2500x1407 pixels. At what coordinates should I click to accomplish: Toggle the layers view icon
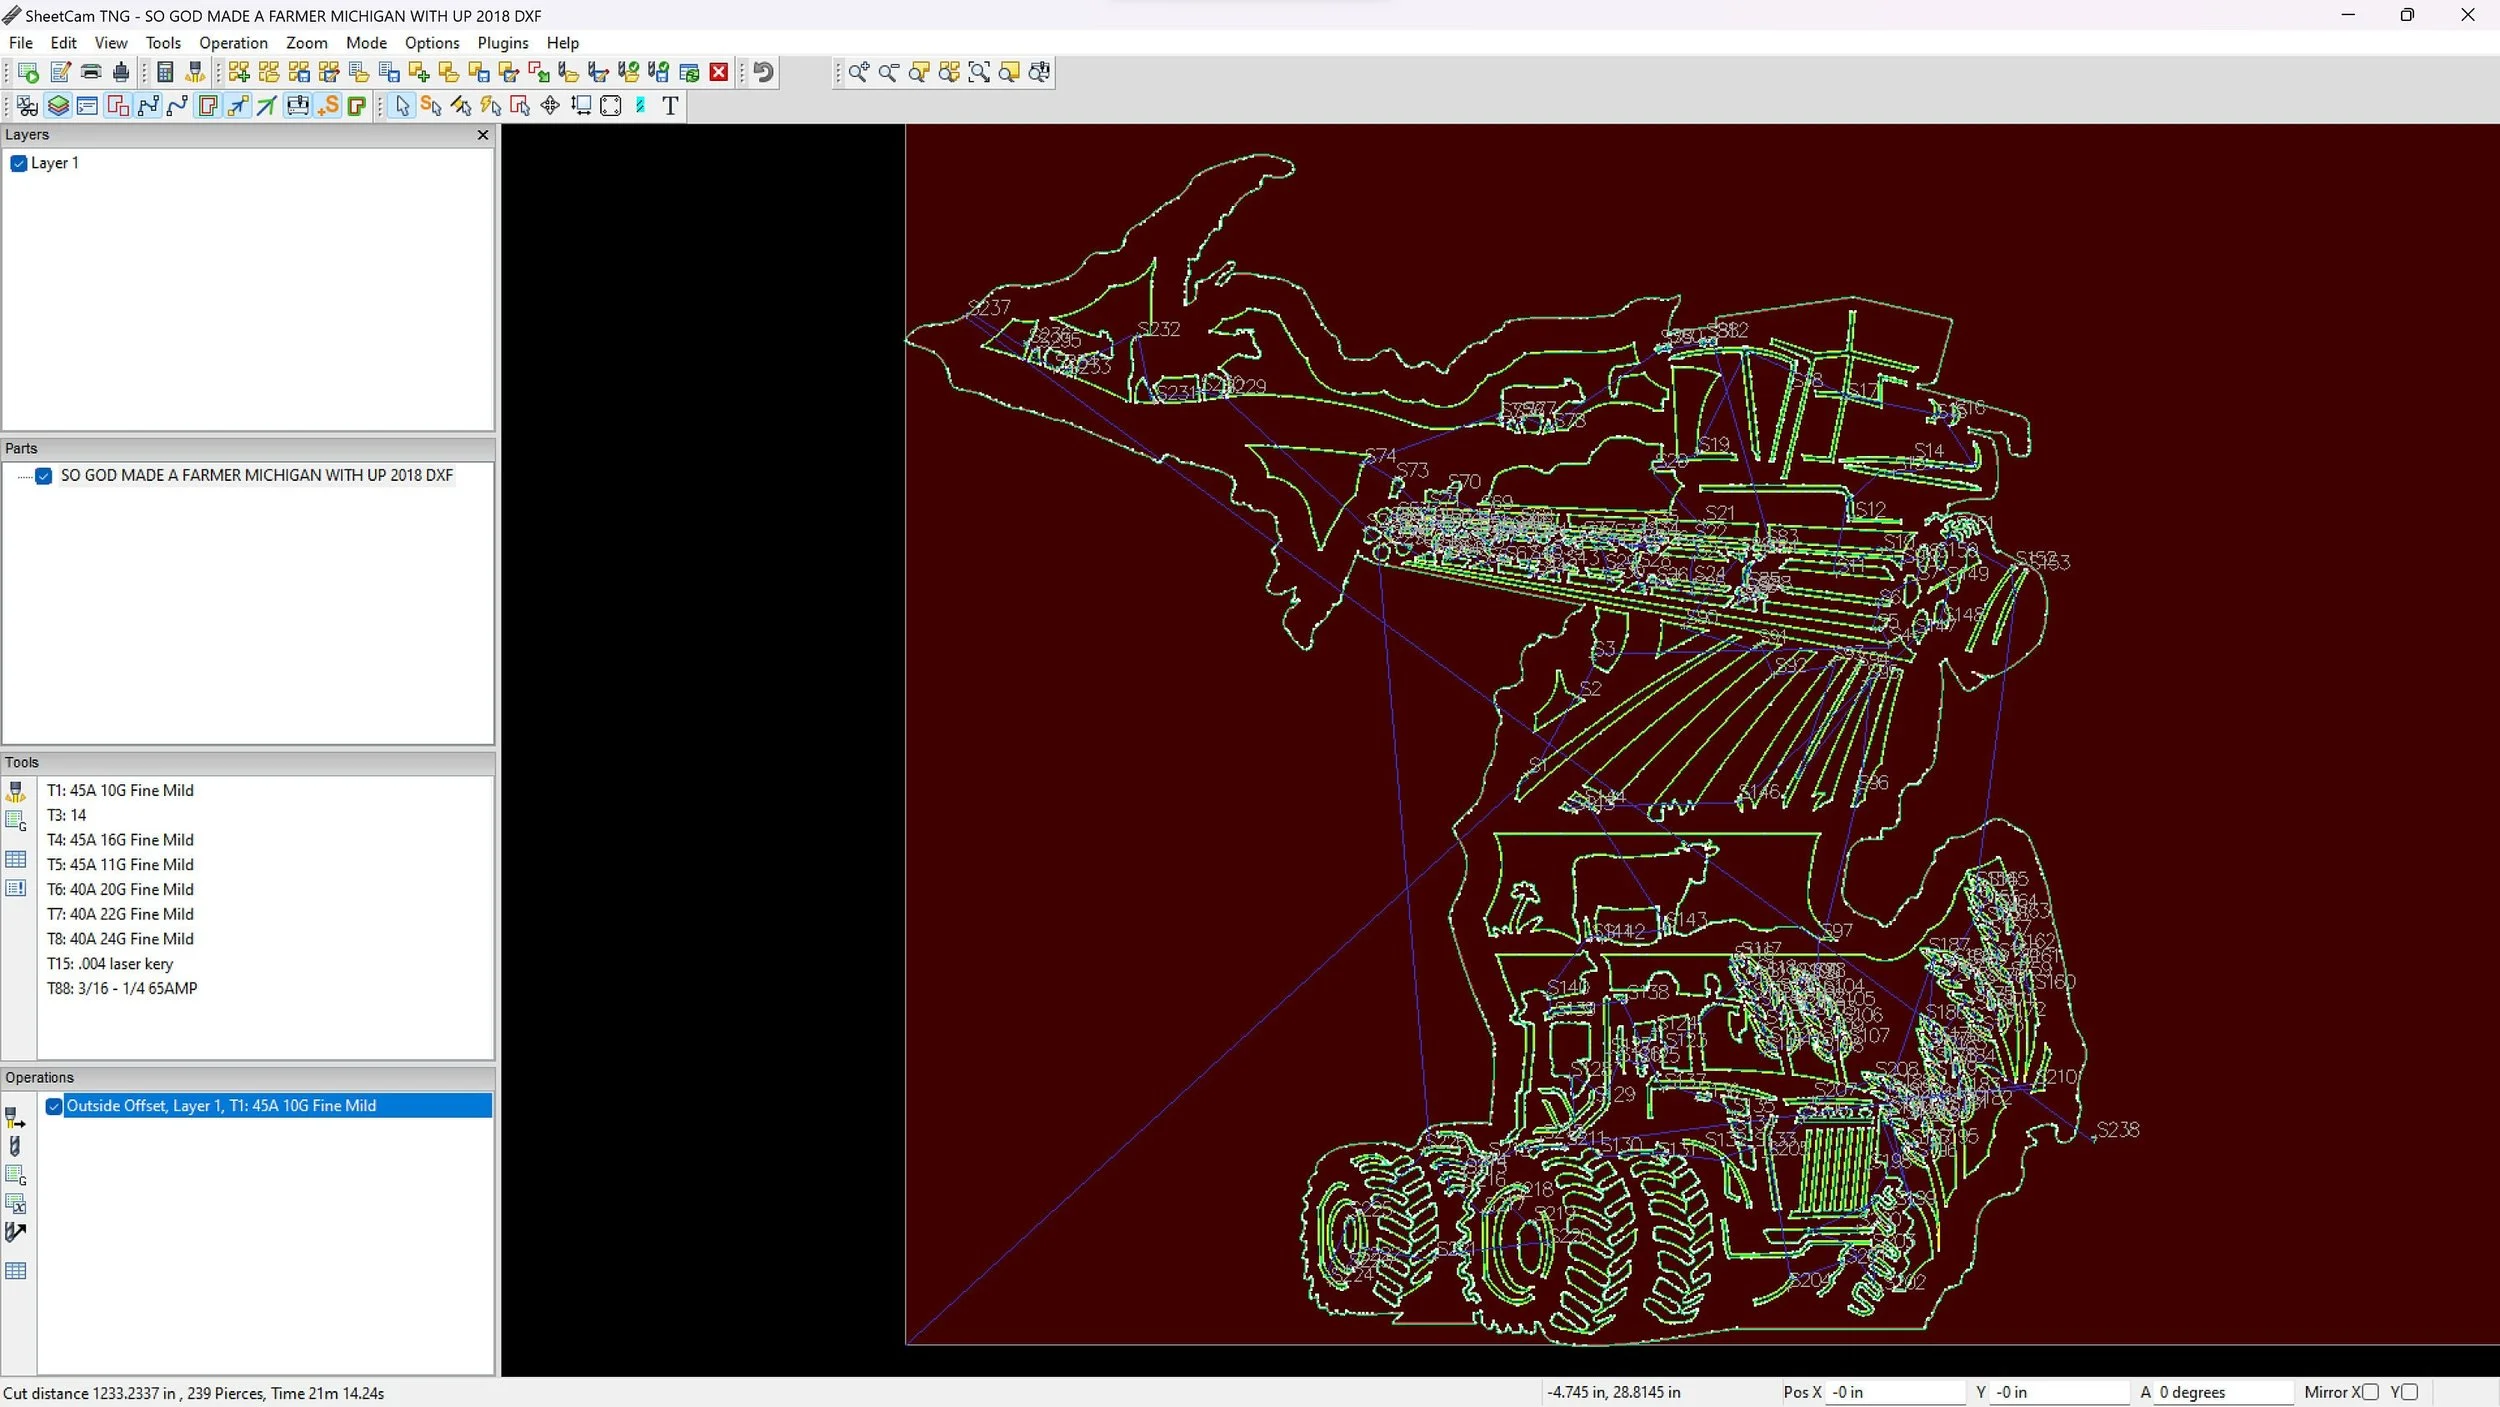58,106
